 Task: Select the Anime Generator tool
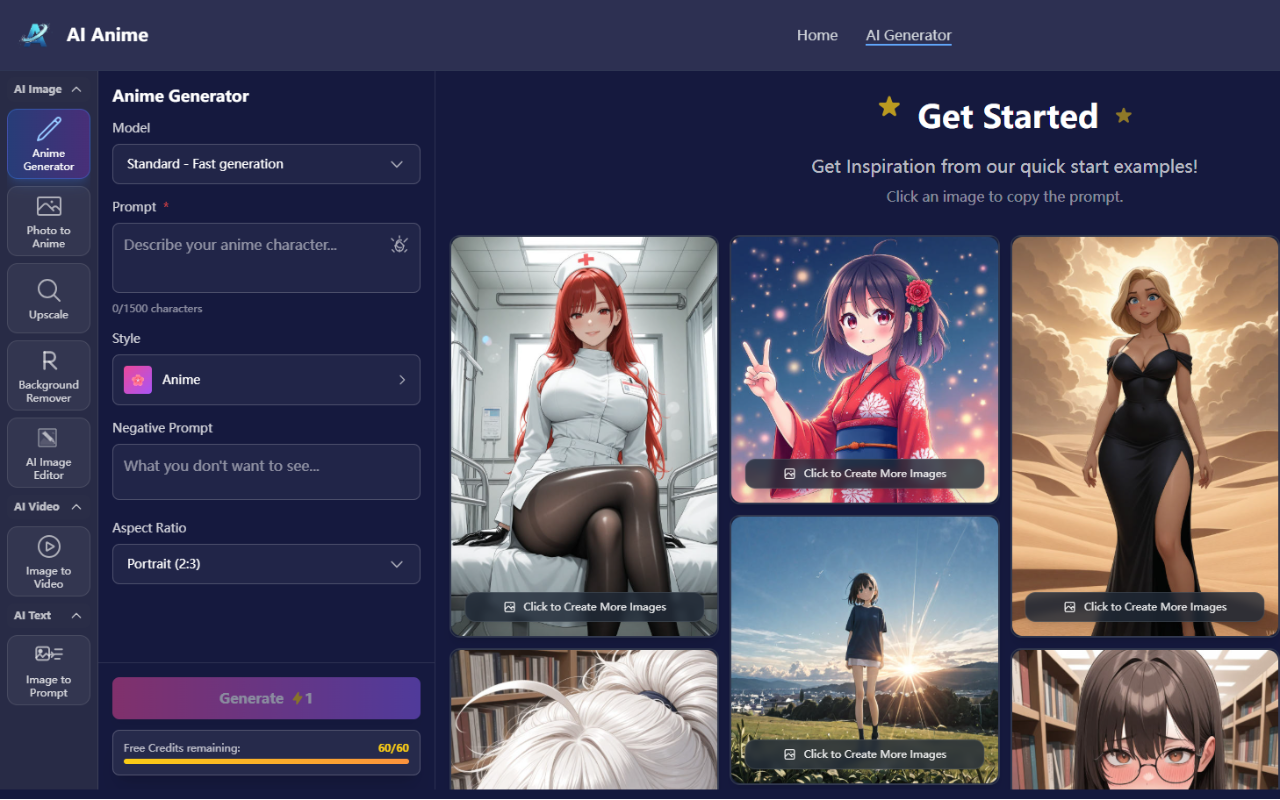[48, 144]
